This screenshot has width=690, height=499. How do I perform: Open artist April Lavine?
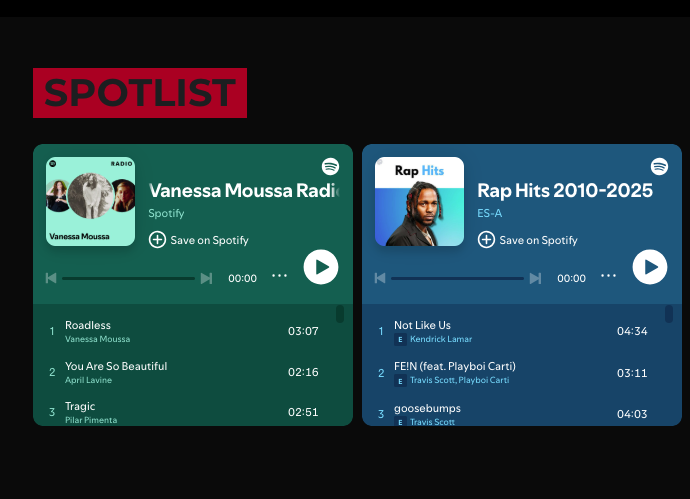click(88, 380)
